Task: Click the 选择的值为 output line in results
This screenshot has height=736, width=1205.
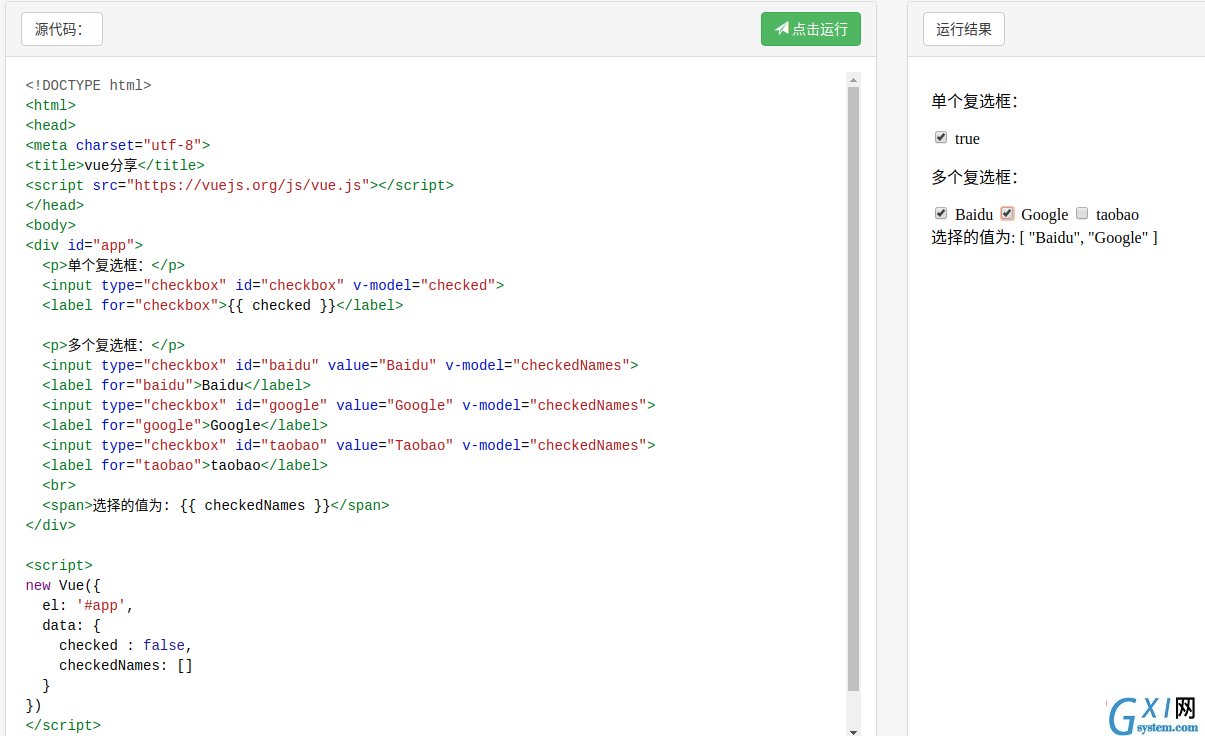Action: [1044, 238]
